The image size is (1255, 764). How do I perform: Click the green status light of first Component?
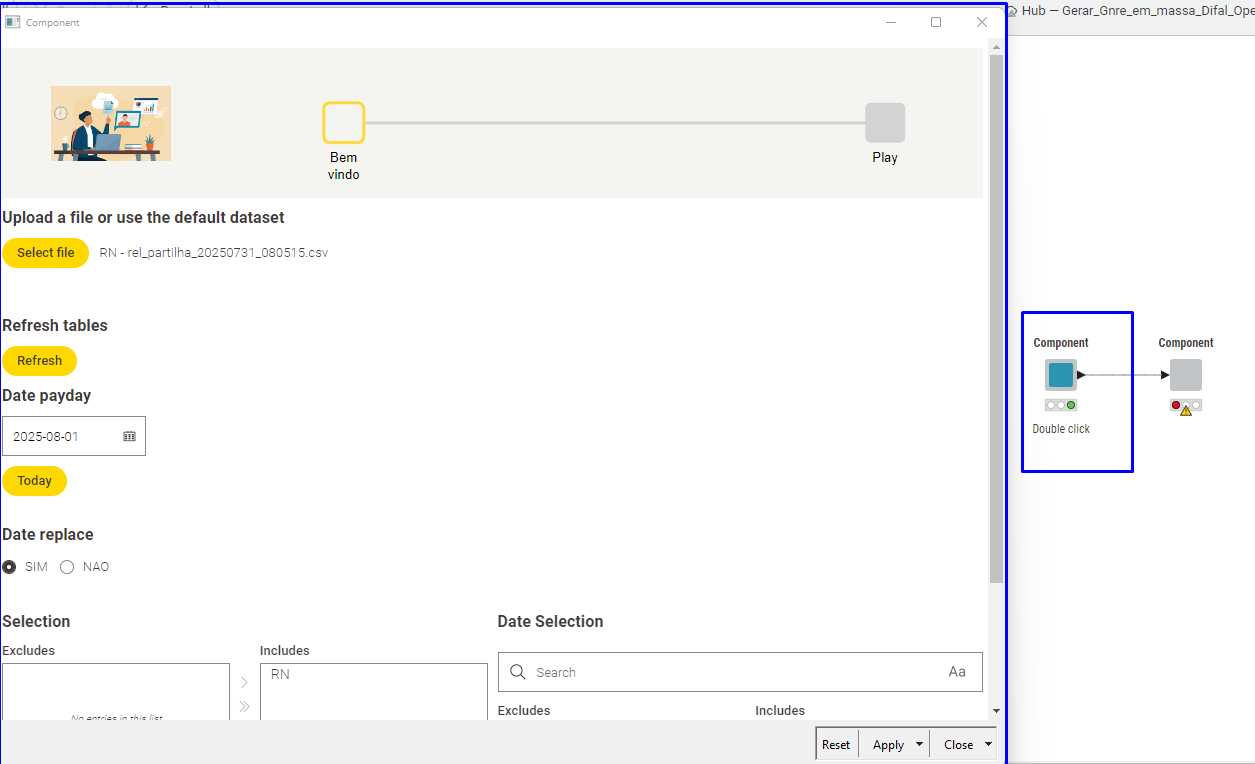[1071, 405]
